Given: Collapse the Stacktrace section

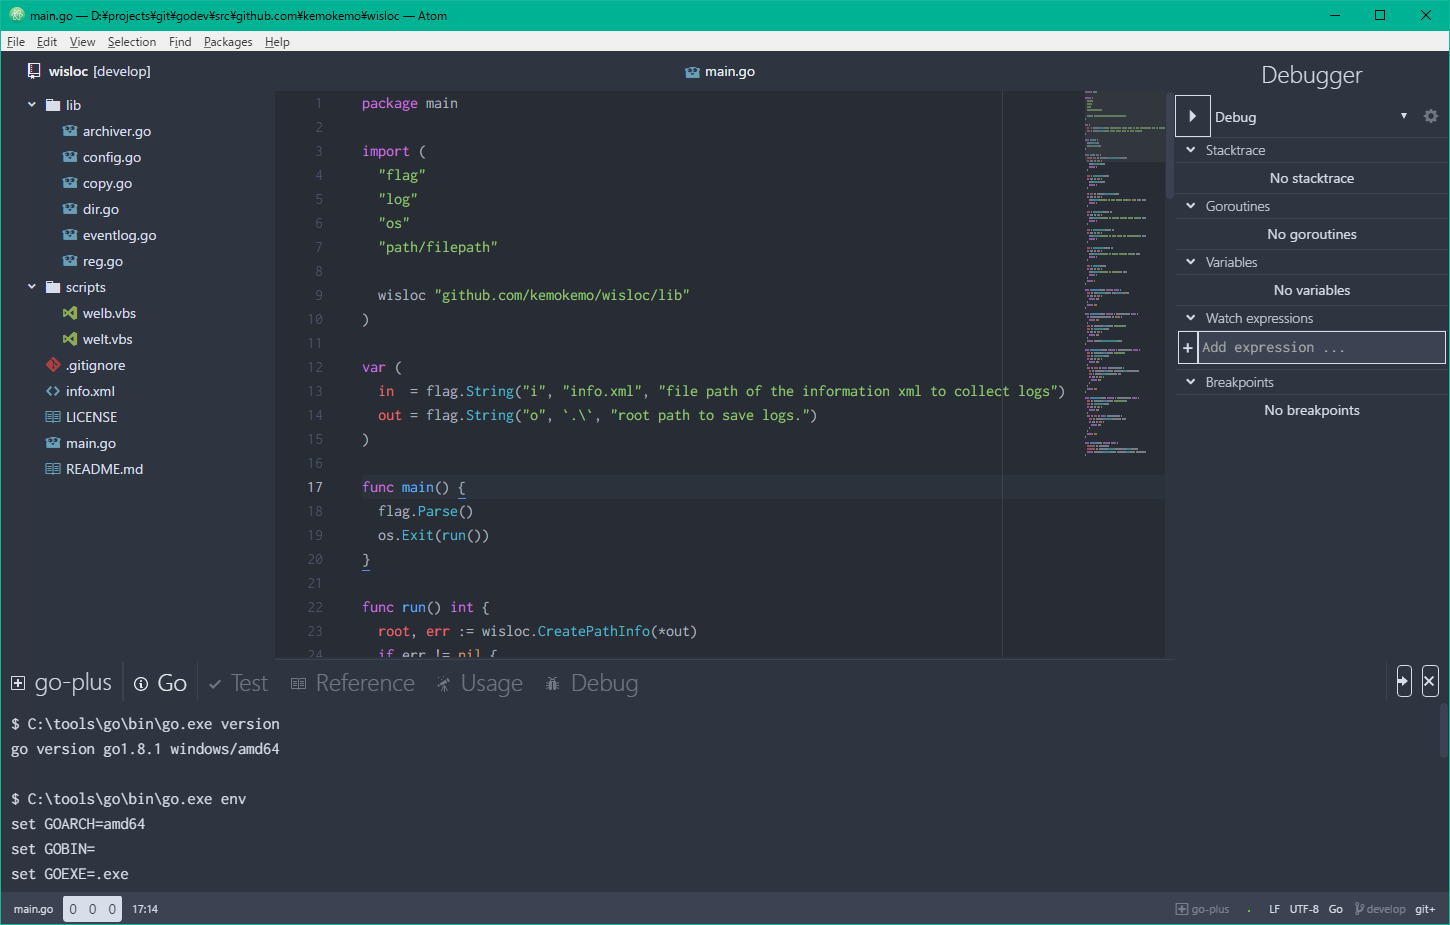Looking at the screenshot, I should [1191, 150].
